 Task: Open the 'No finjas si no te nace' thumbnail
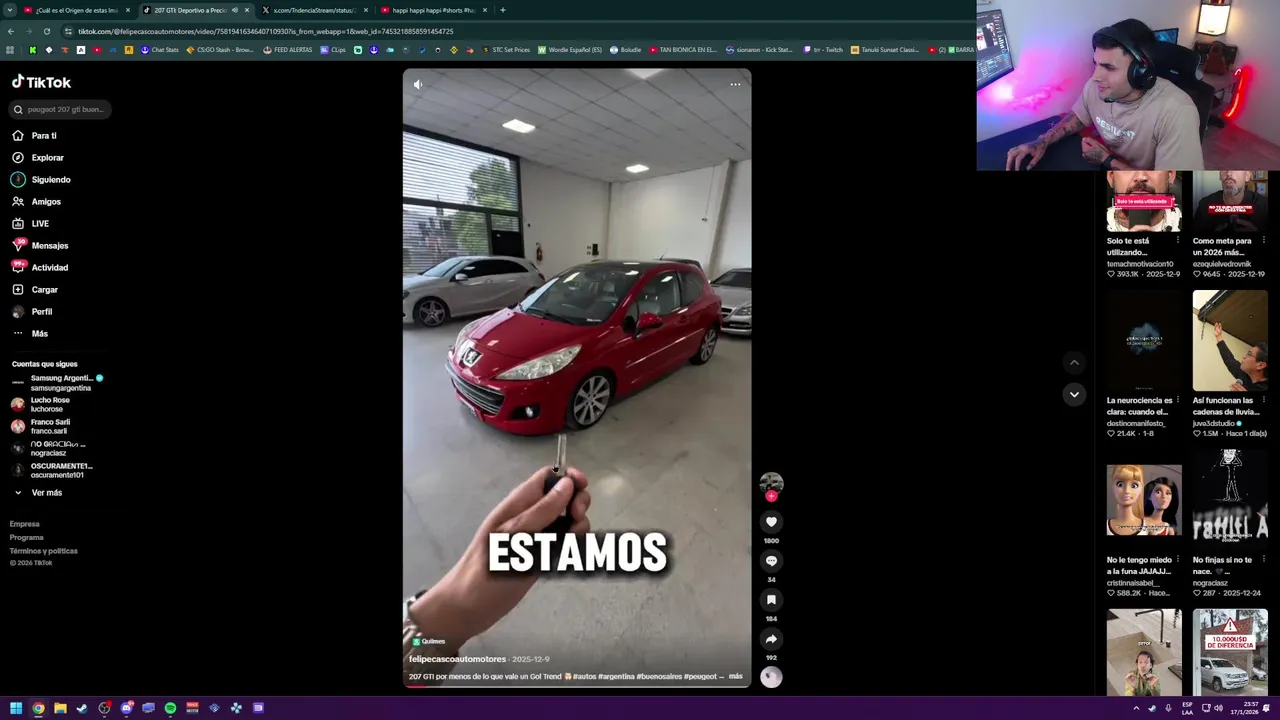[1230, 500]
